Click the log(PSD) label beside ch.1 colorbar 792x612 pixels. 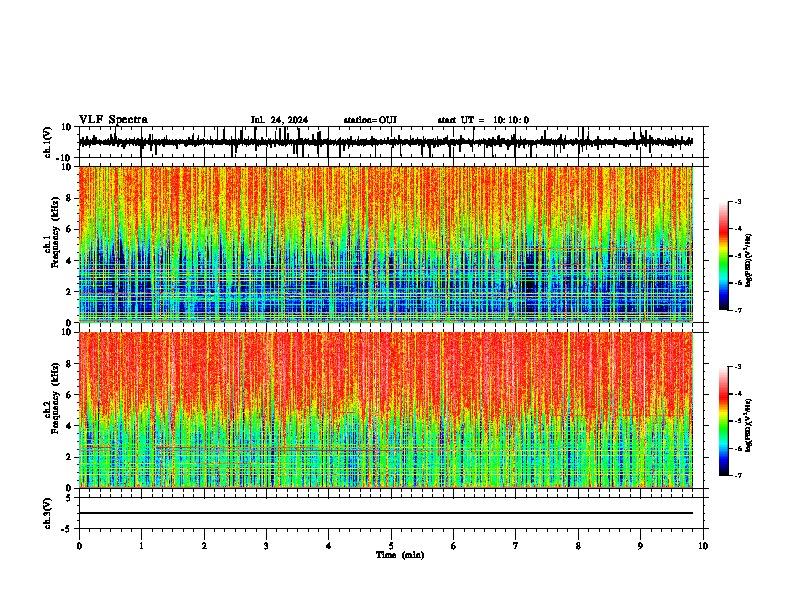coord(748,261)
